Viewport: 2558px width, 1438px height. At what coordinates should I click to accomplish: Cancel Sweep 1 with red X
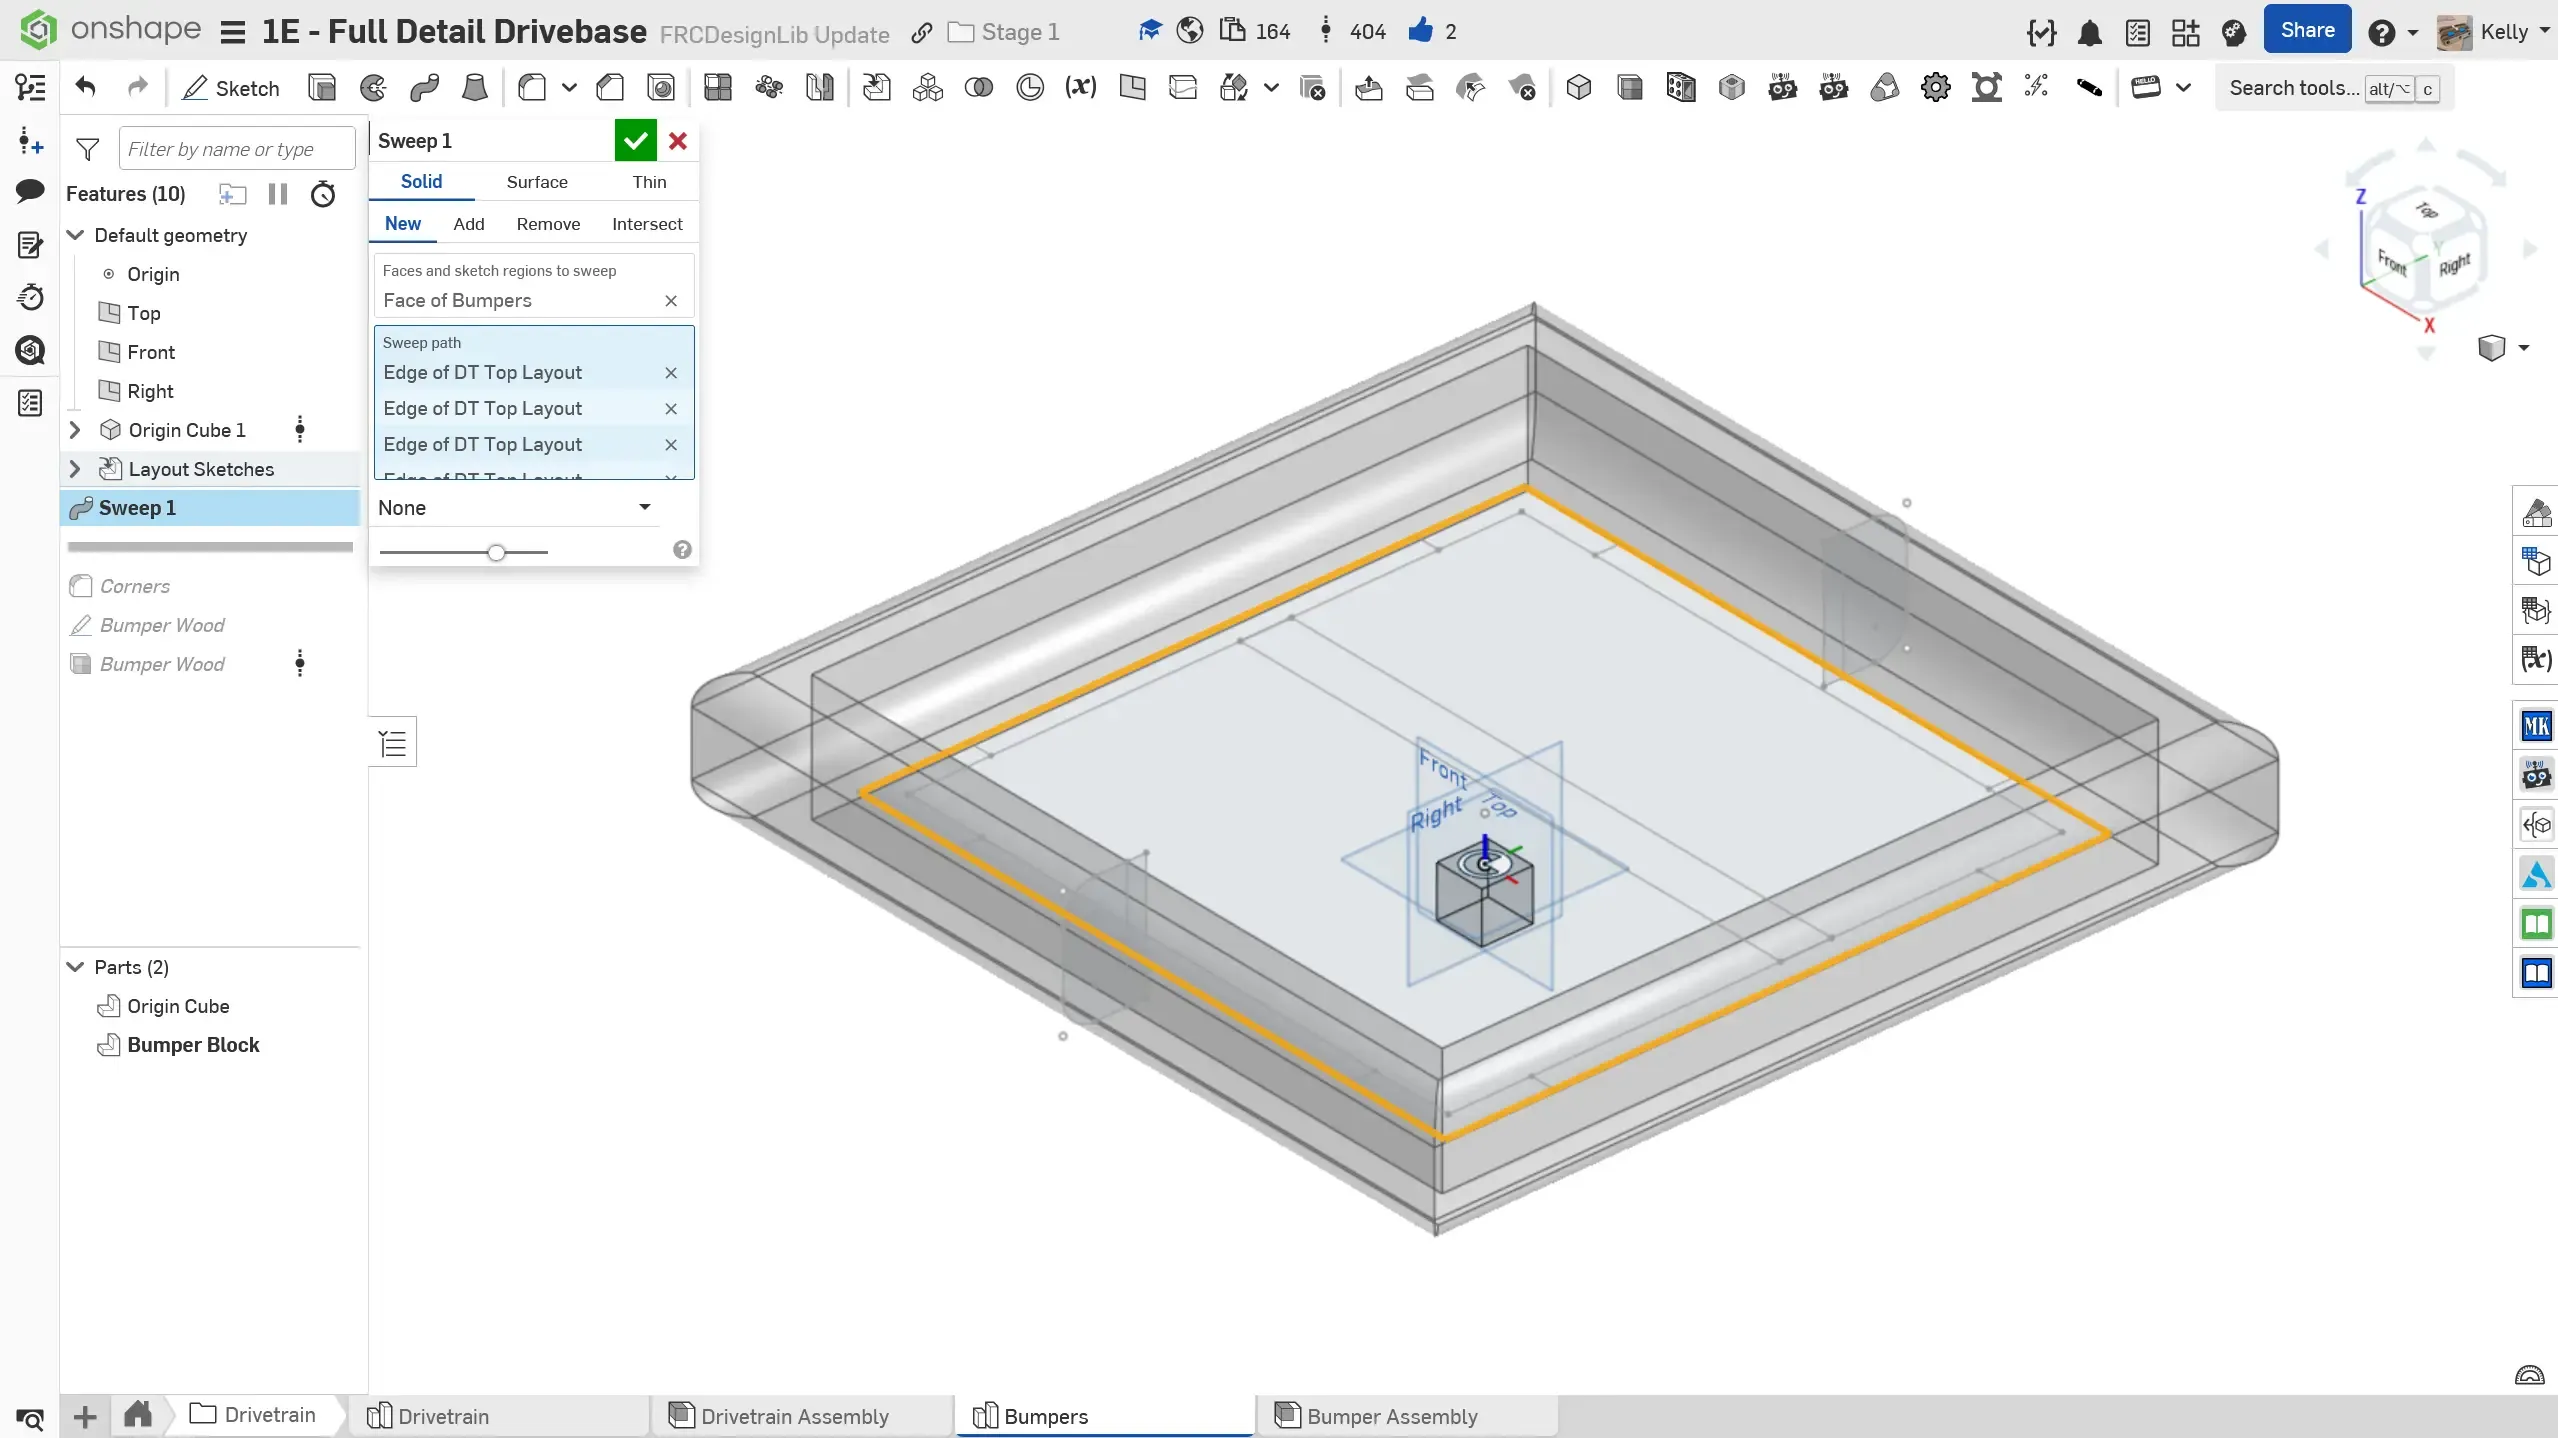coord(678,141)
